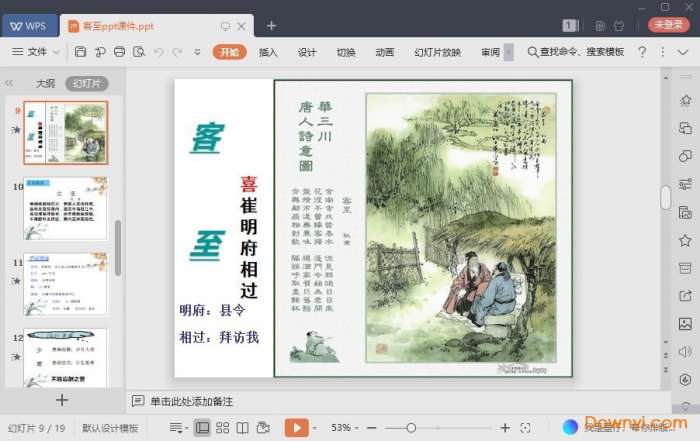Open the 设计 tab

(307, 52)
